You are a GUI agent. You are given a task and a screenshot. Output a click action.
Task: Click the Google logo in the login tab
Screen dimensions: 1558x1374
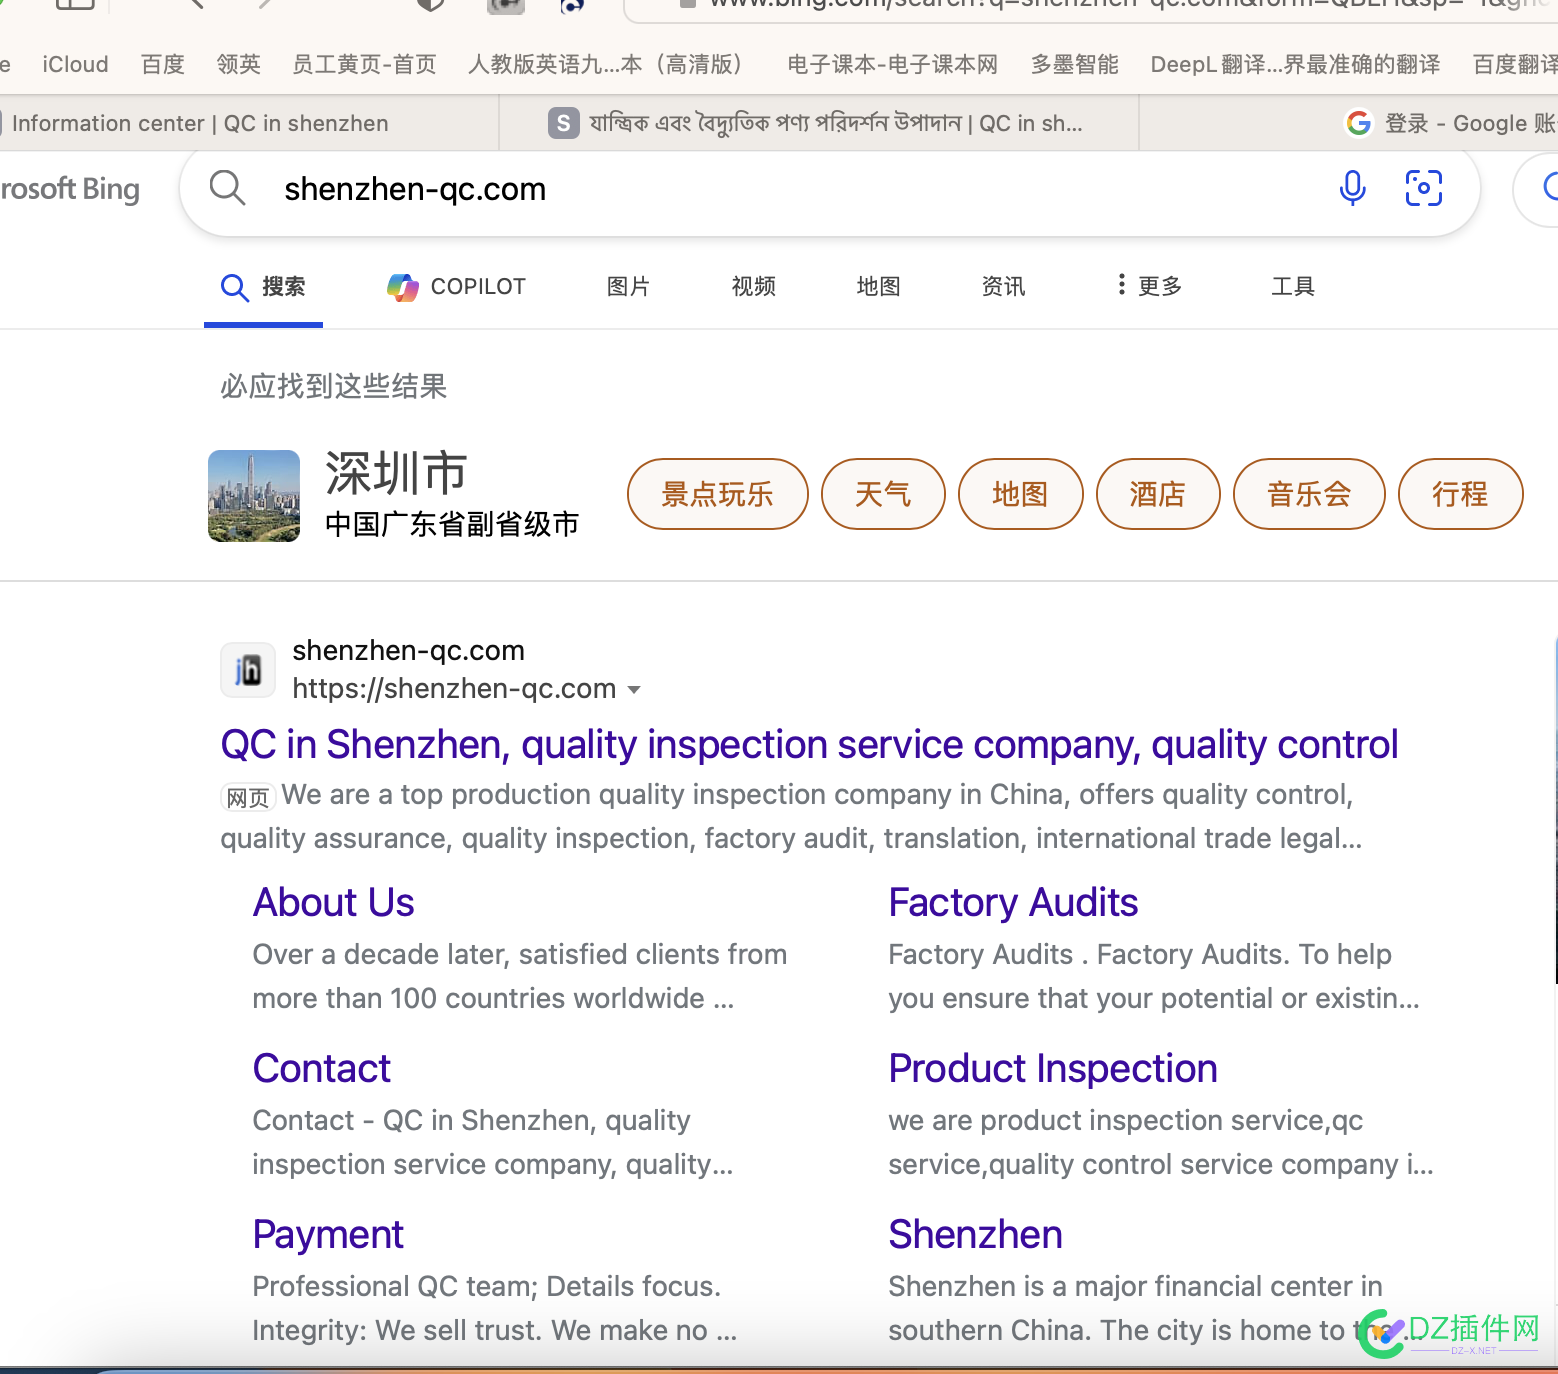1358,123
